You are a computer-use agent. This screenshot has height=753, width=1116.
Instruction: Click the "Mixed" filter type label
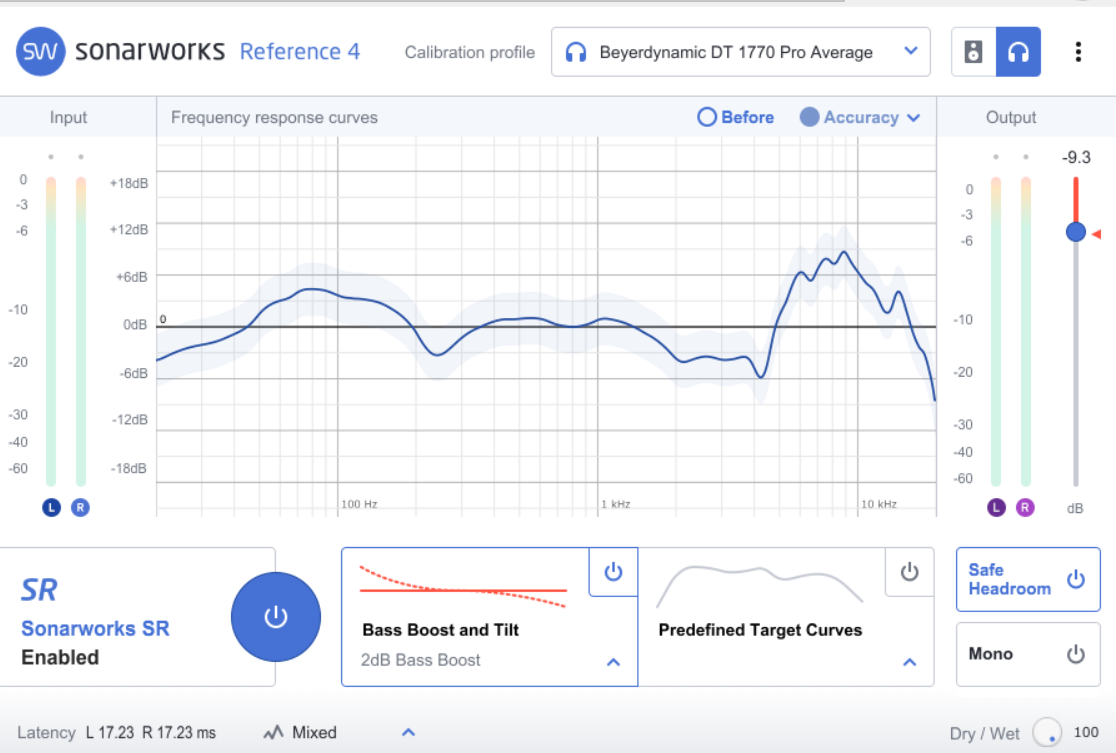pos(314,732)
